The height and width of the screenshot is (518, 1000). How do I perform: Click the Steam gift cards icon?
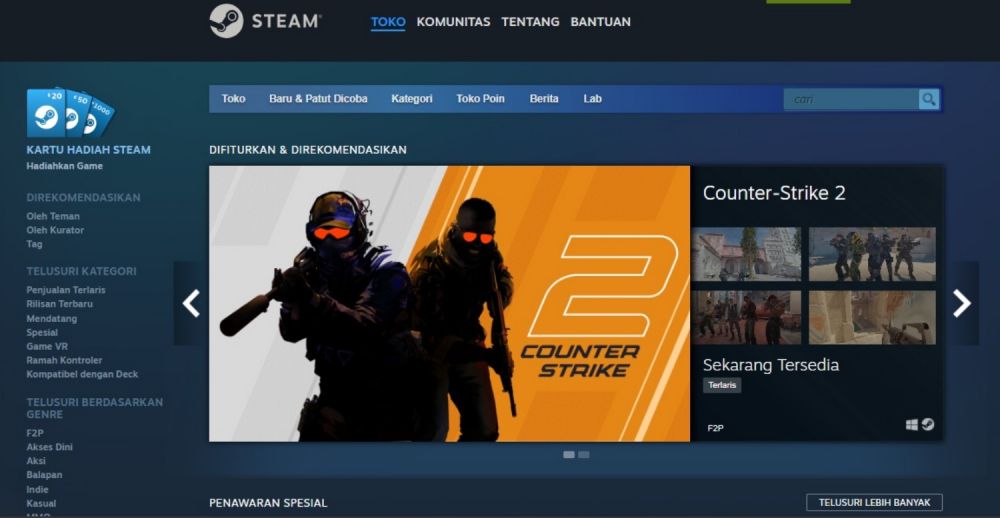[70, 113]
